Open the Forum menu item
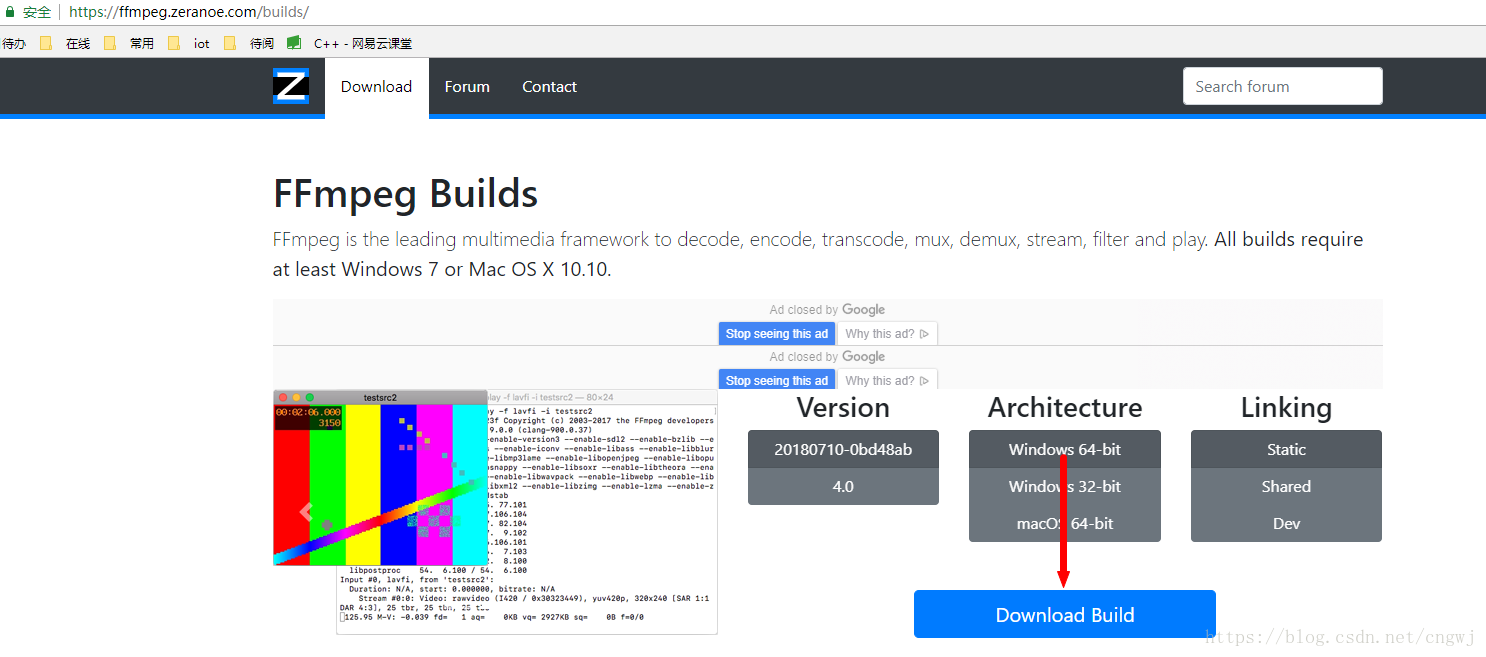The image size is (1486, 657). point(467,87)
